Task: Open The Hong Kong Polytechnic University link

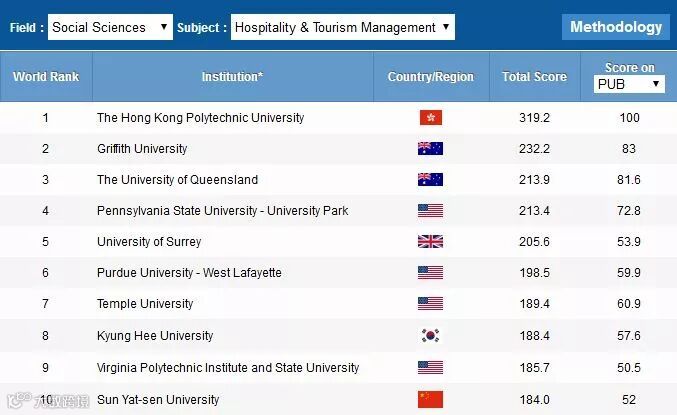Action: [x=200, y=118]
